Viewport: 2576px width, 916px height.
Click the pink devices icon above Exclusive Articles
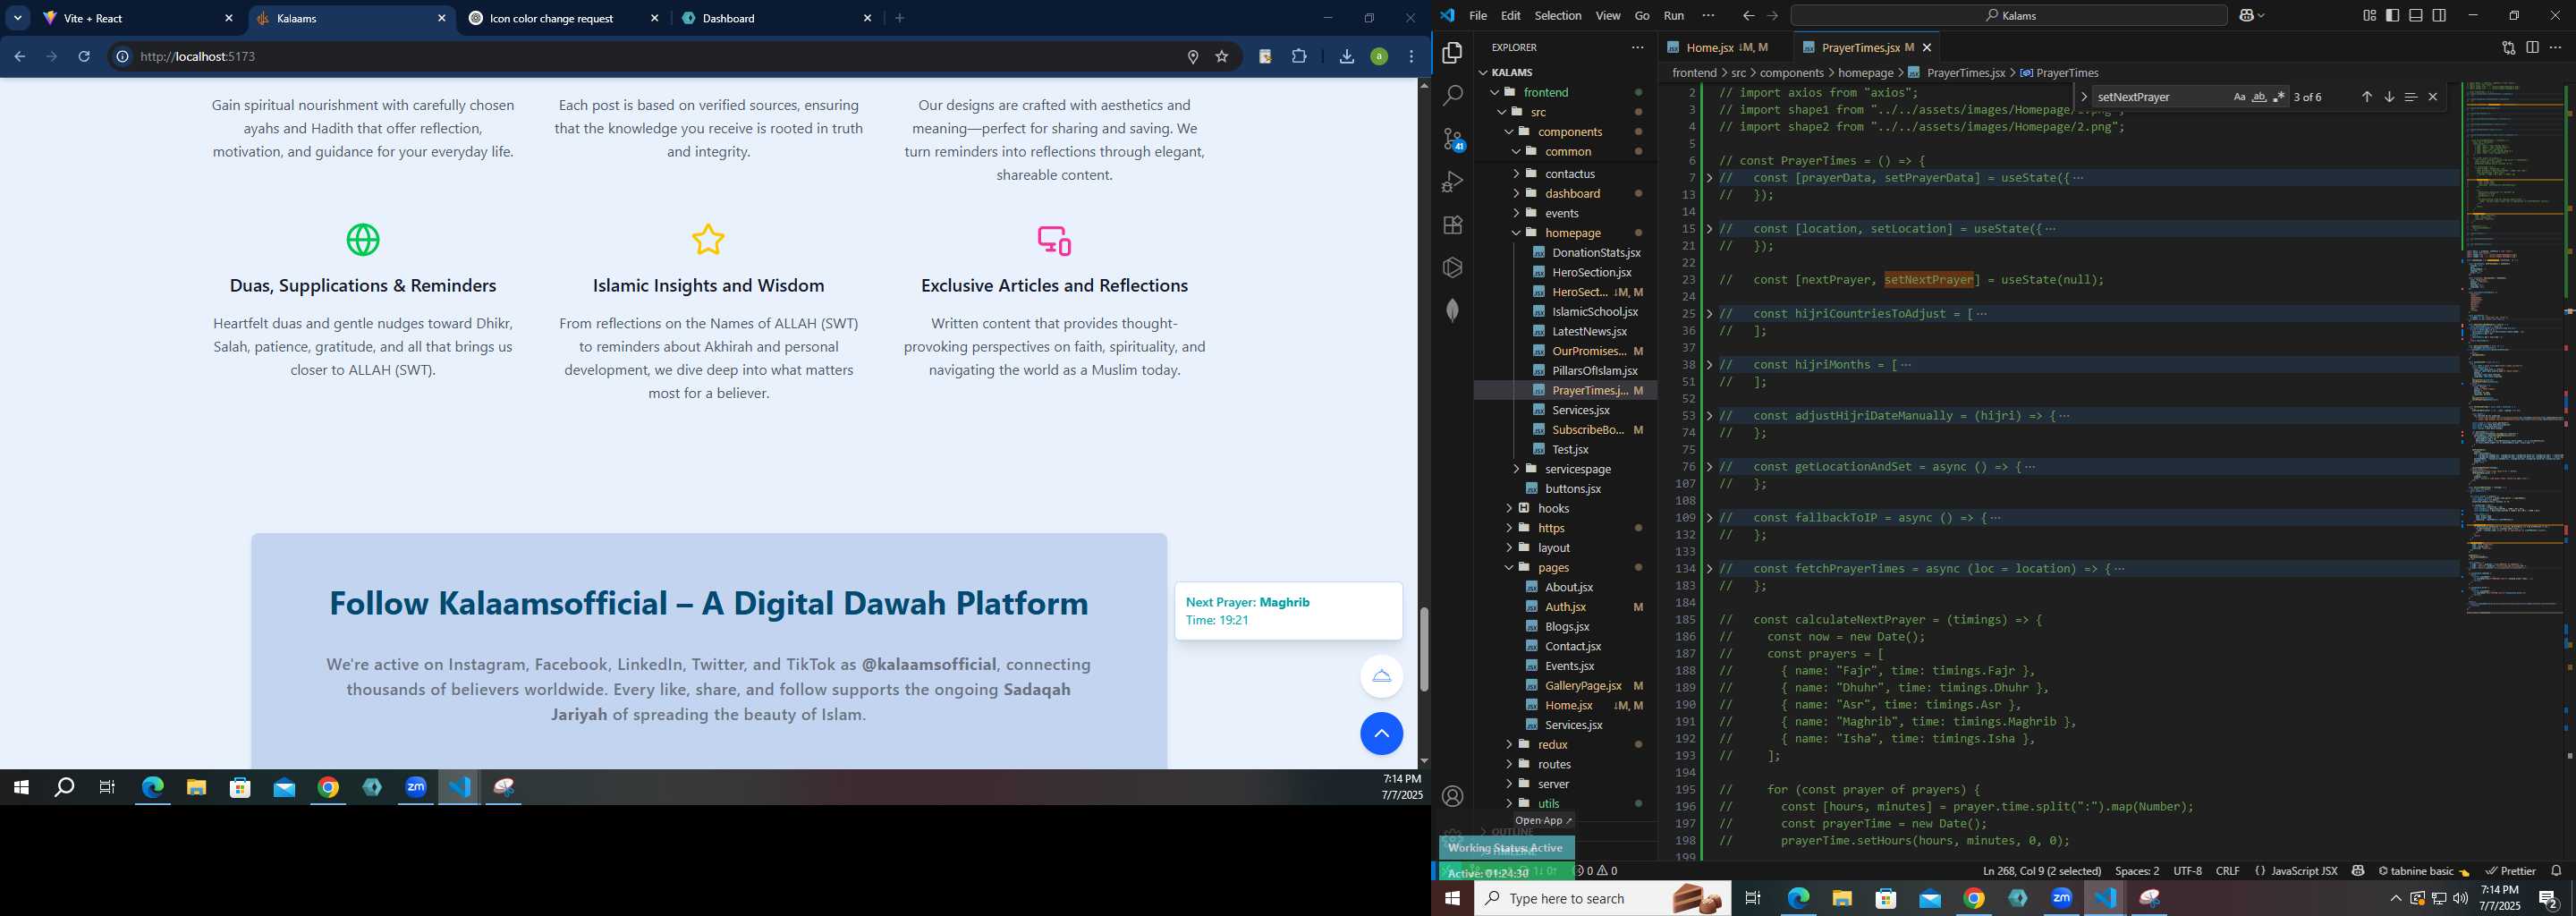click(1054, 240)
